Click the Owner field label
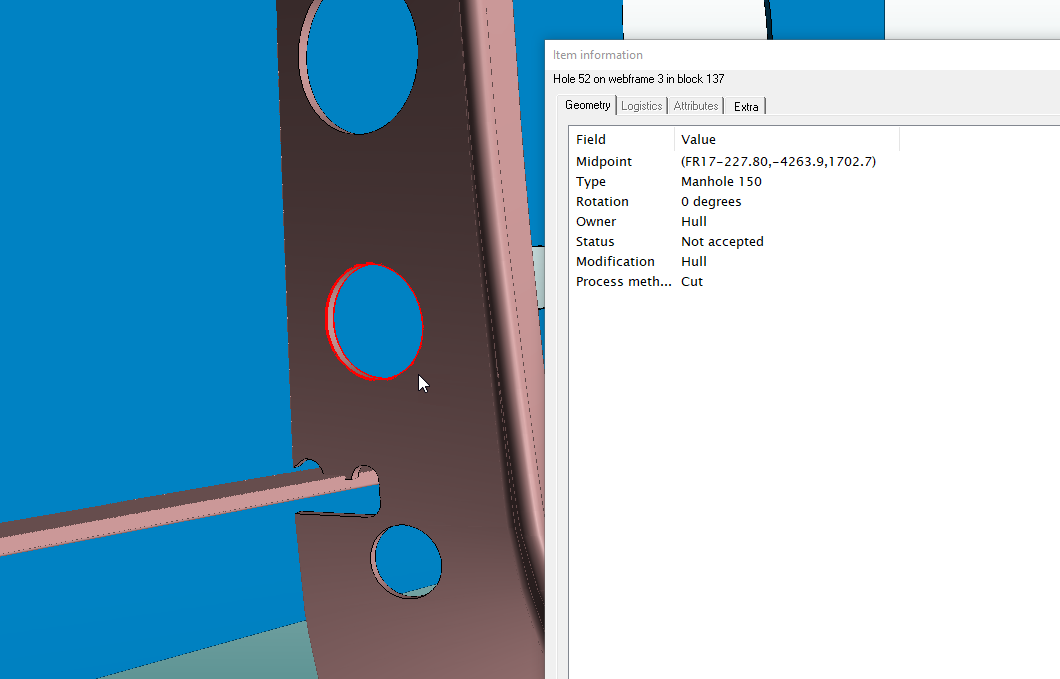The height and width of the screenshot is (679, 1060). click(596, 222)
